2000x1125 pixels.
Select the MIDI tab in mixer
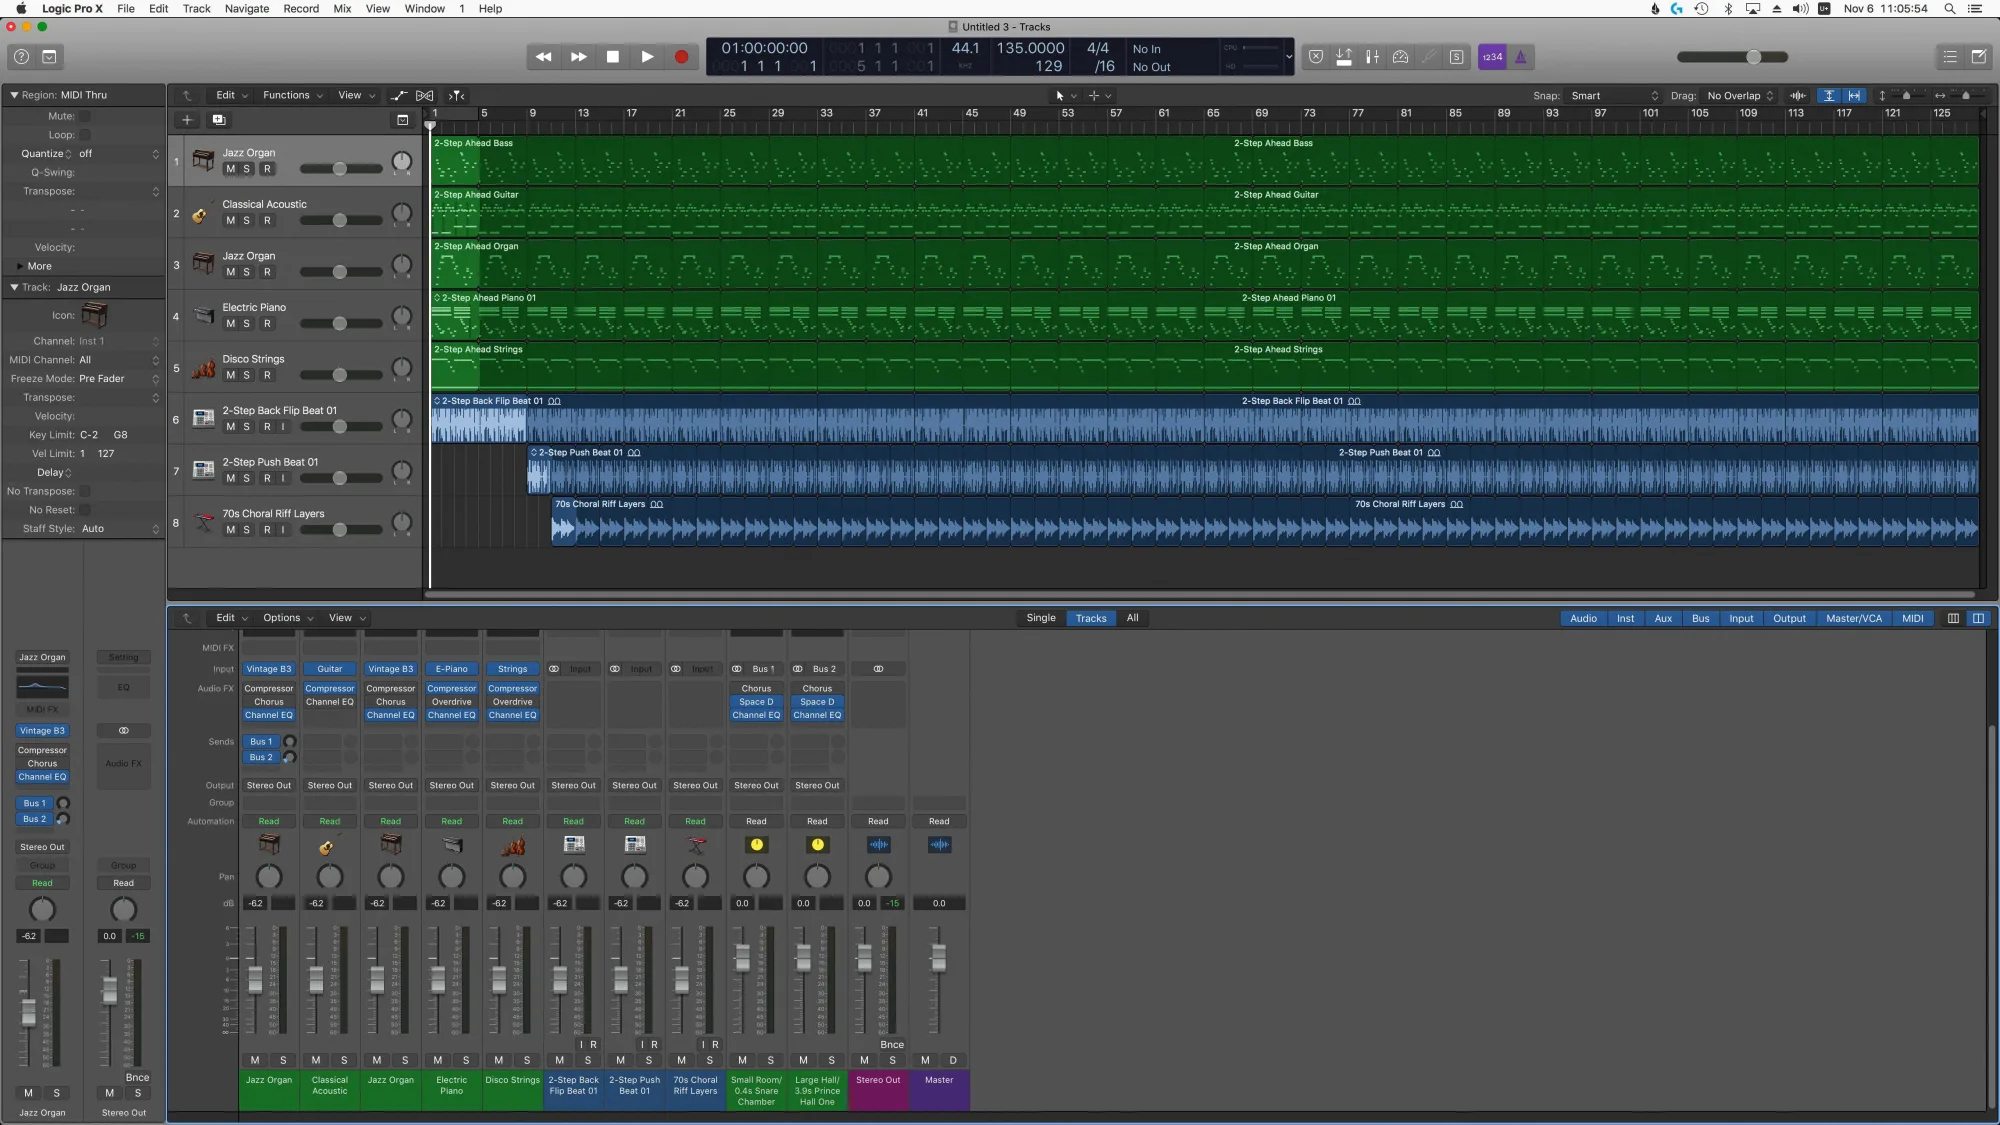pyautogui.click(x=1912, y=618)
